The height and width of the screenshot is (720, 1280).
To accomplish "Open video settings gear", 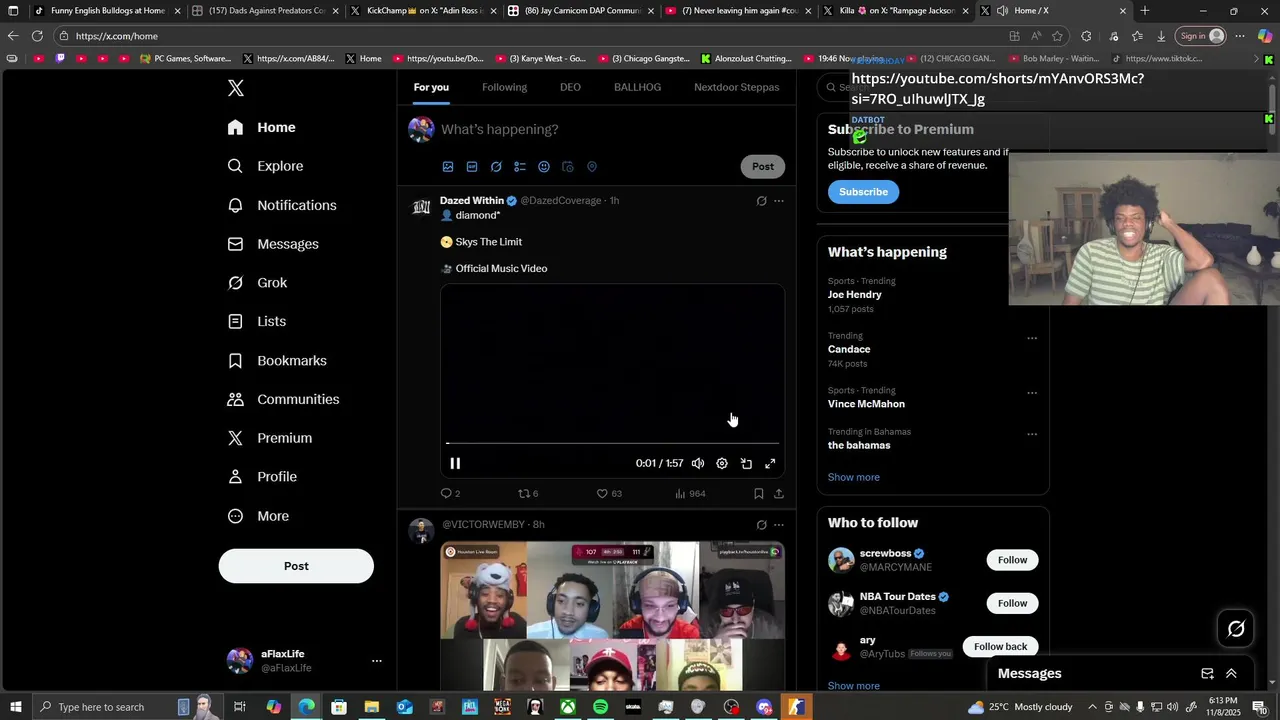I will [x=722, y=464].
